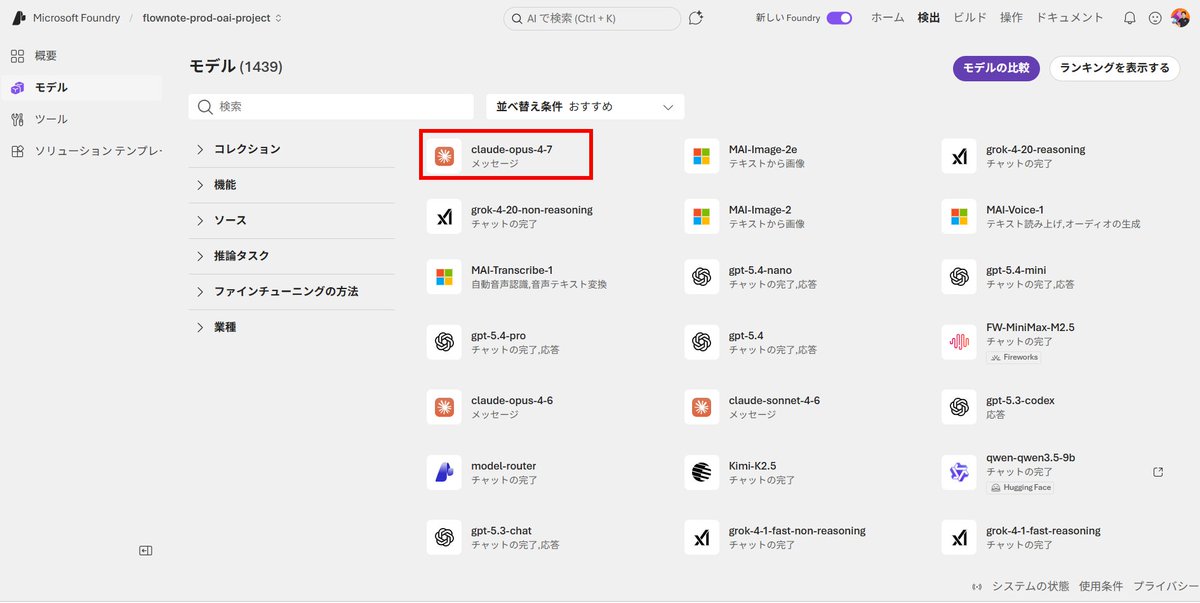This screenshot has width=1200, height=603.
Task: Click the gpt-5.4-pro OpenAI icon
Action: [x=444, y=342]
